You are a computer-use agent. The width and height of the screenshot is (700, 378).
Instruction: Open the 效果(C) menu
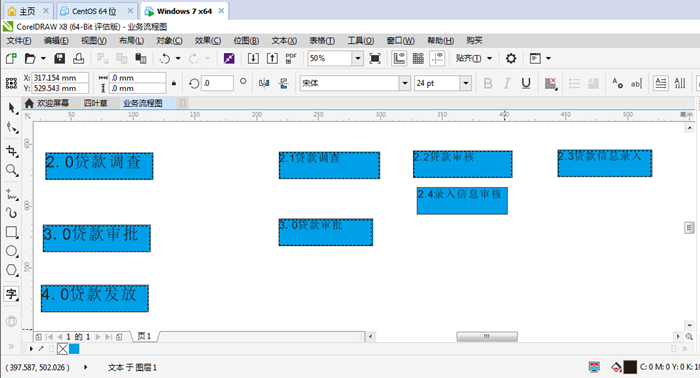tap(208, 41)
